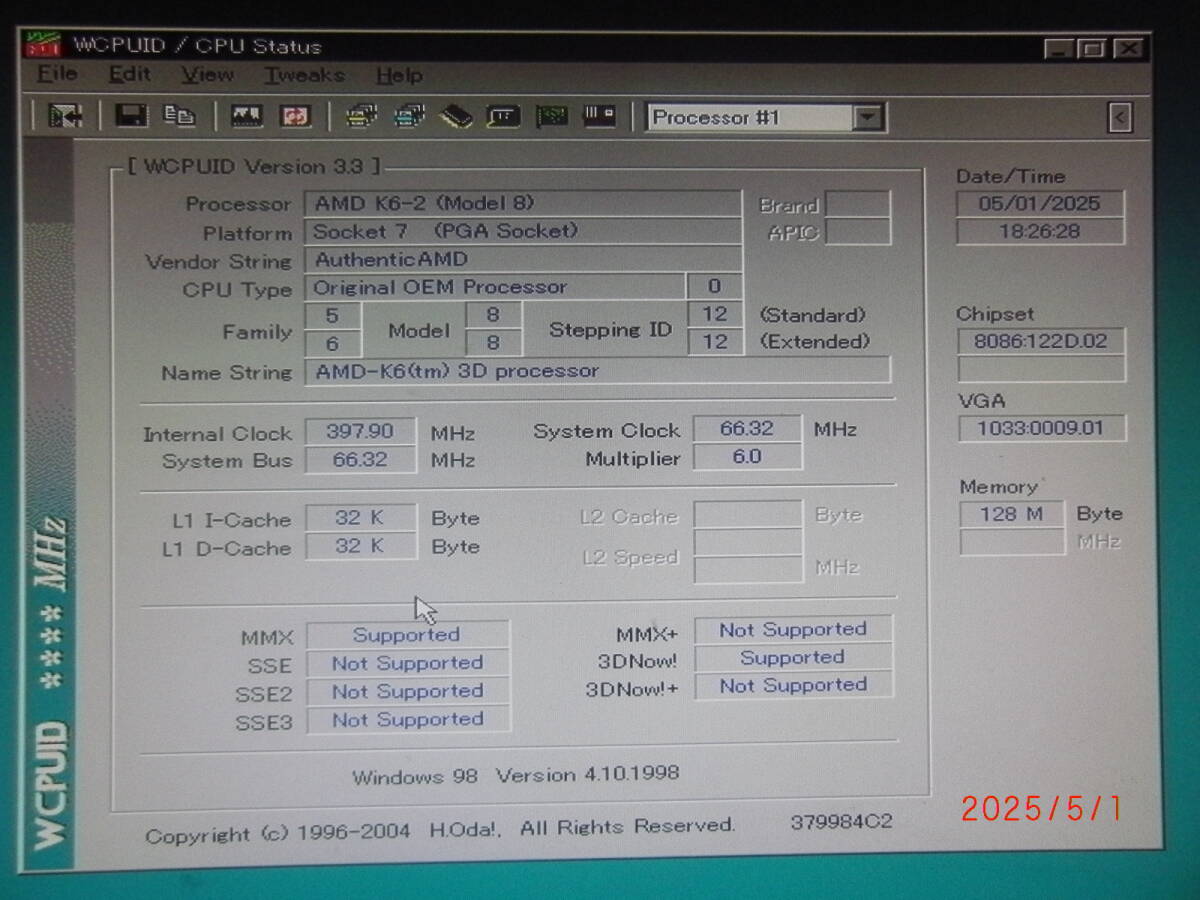Open the View menu
This screenshot has width=1200, height=900.
coord(205,75)
